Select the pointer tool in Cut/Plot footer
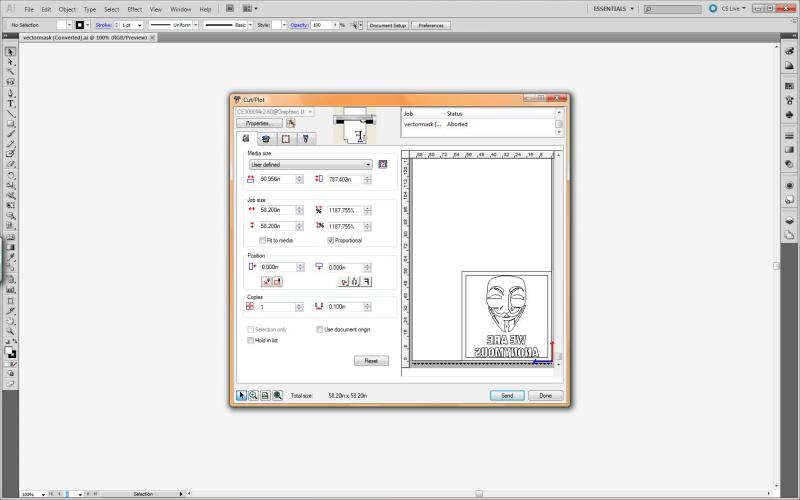 coord(241,395)
